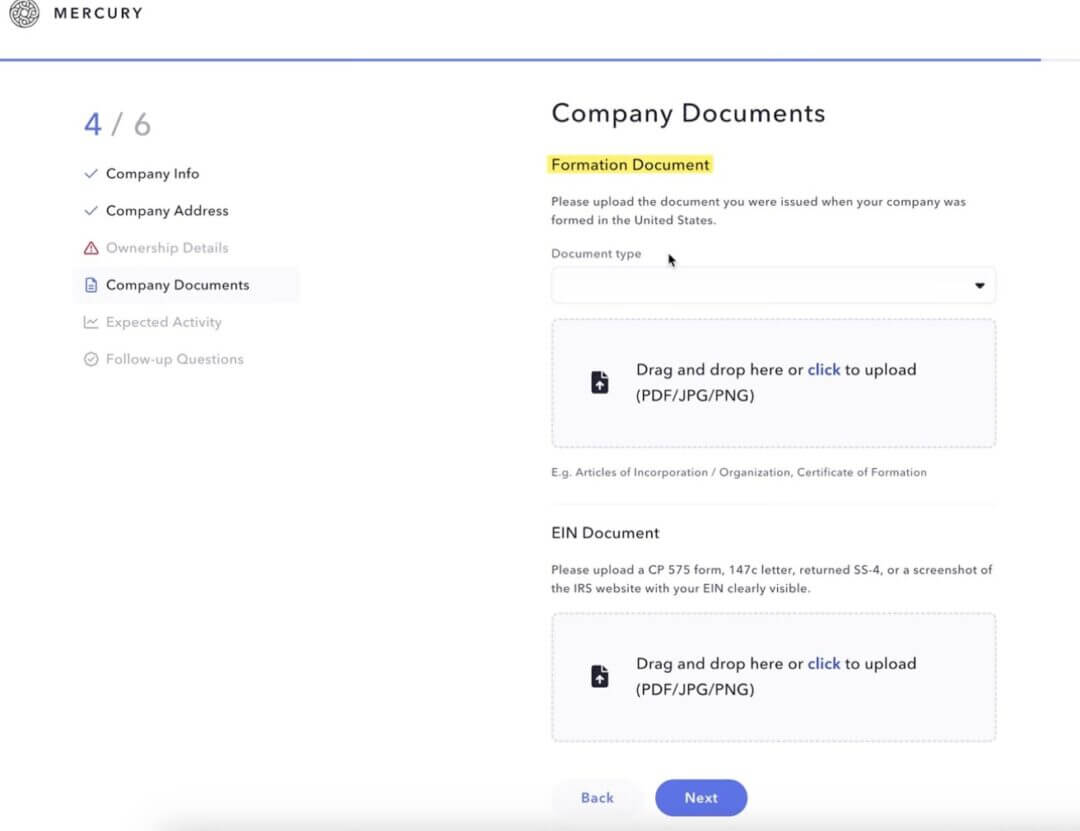The height and width of the screenshot is (831, 1080).
Task: Click the red warning icon beside Ownership Details
Action: click(89, 247)
